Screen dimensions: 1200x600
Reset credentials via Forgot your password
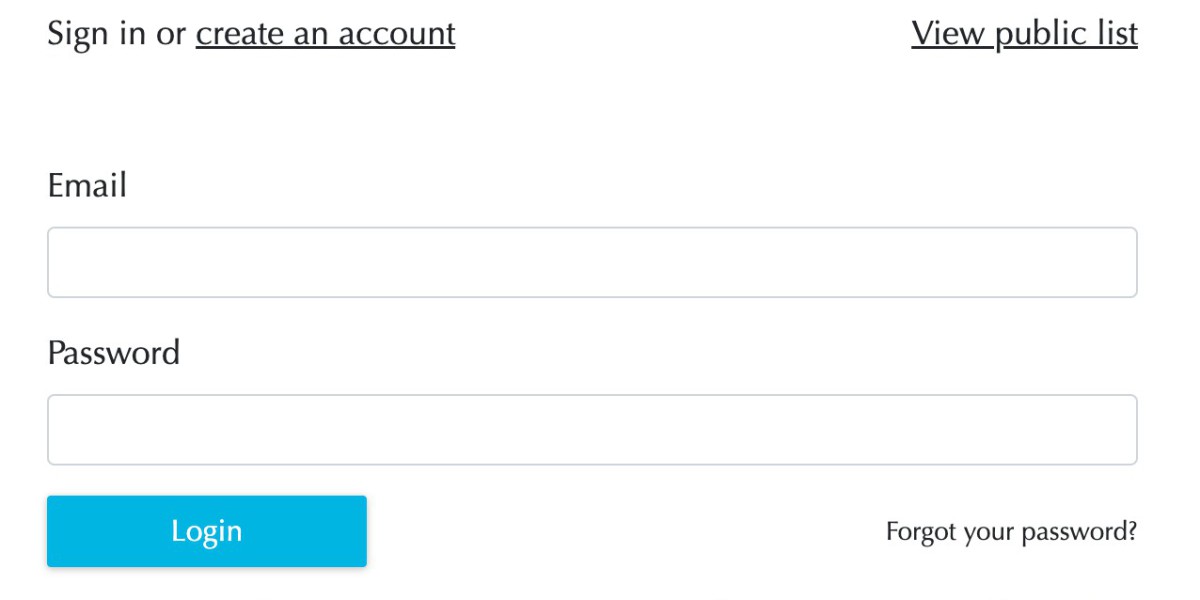click(1011, 531)
